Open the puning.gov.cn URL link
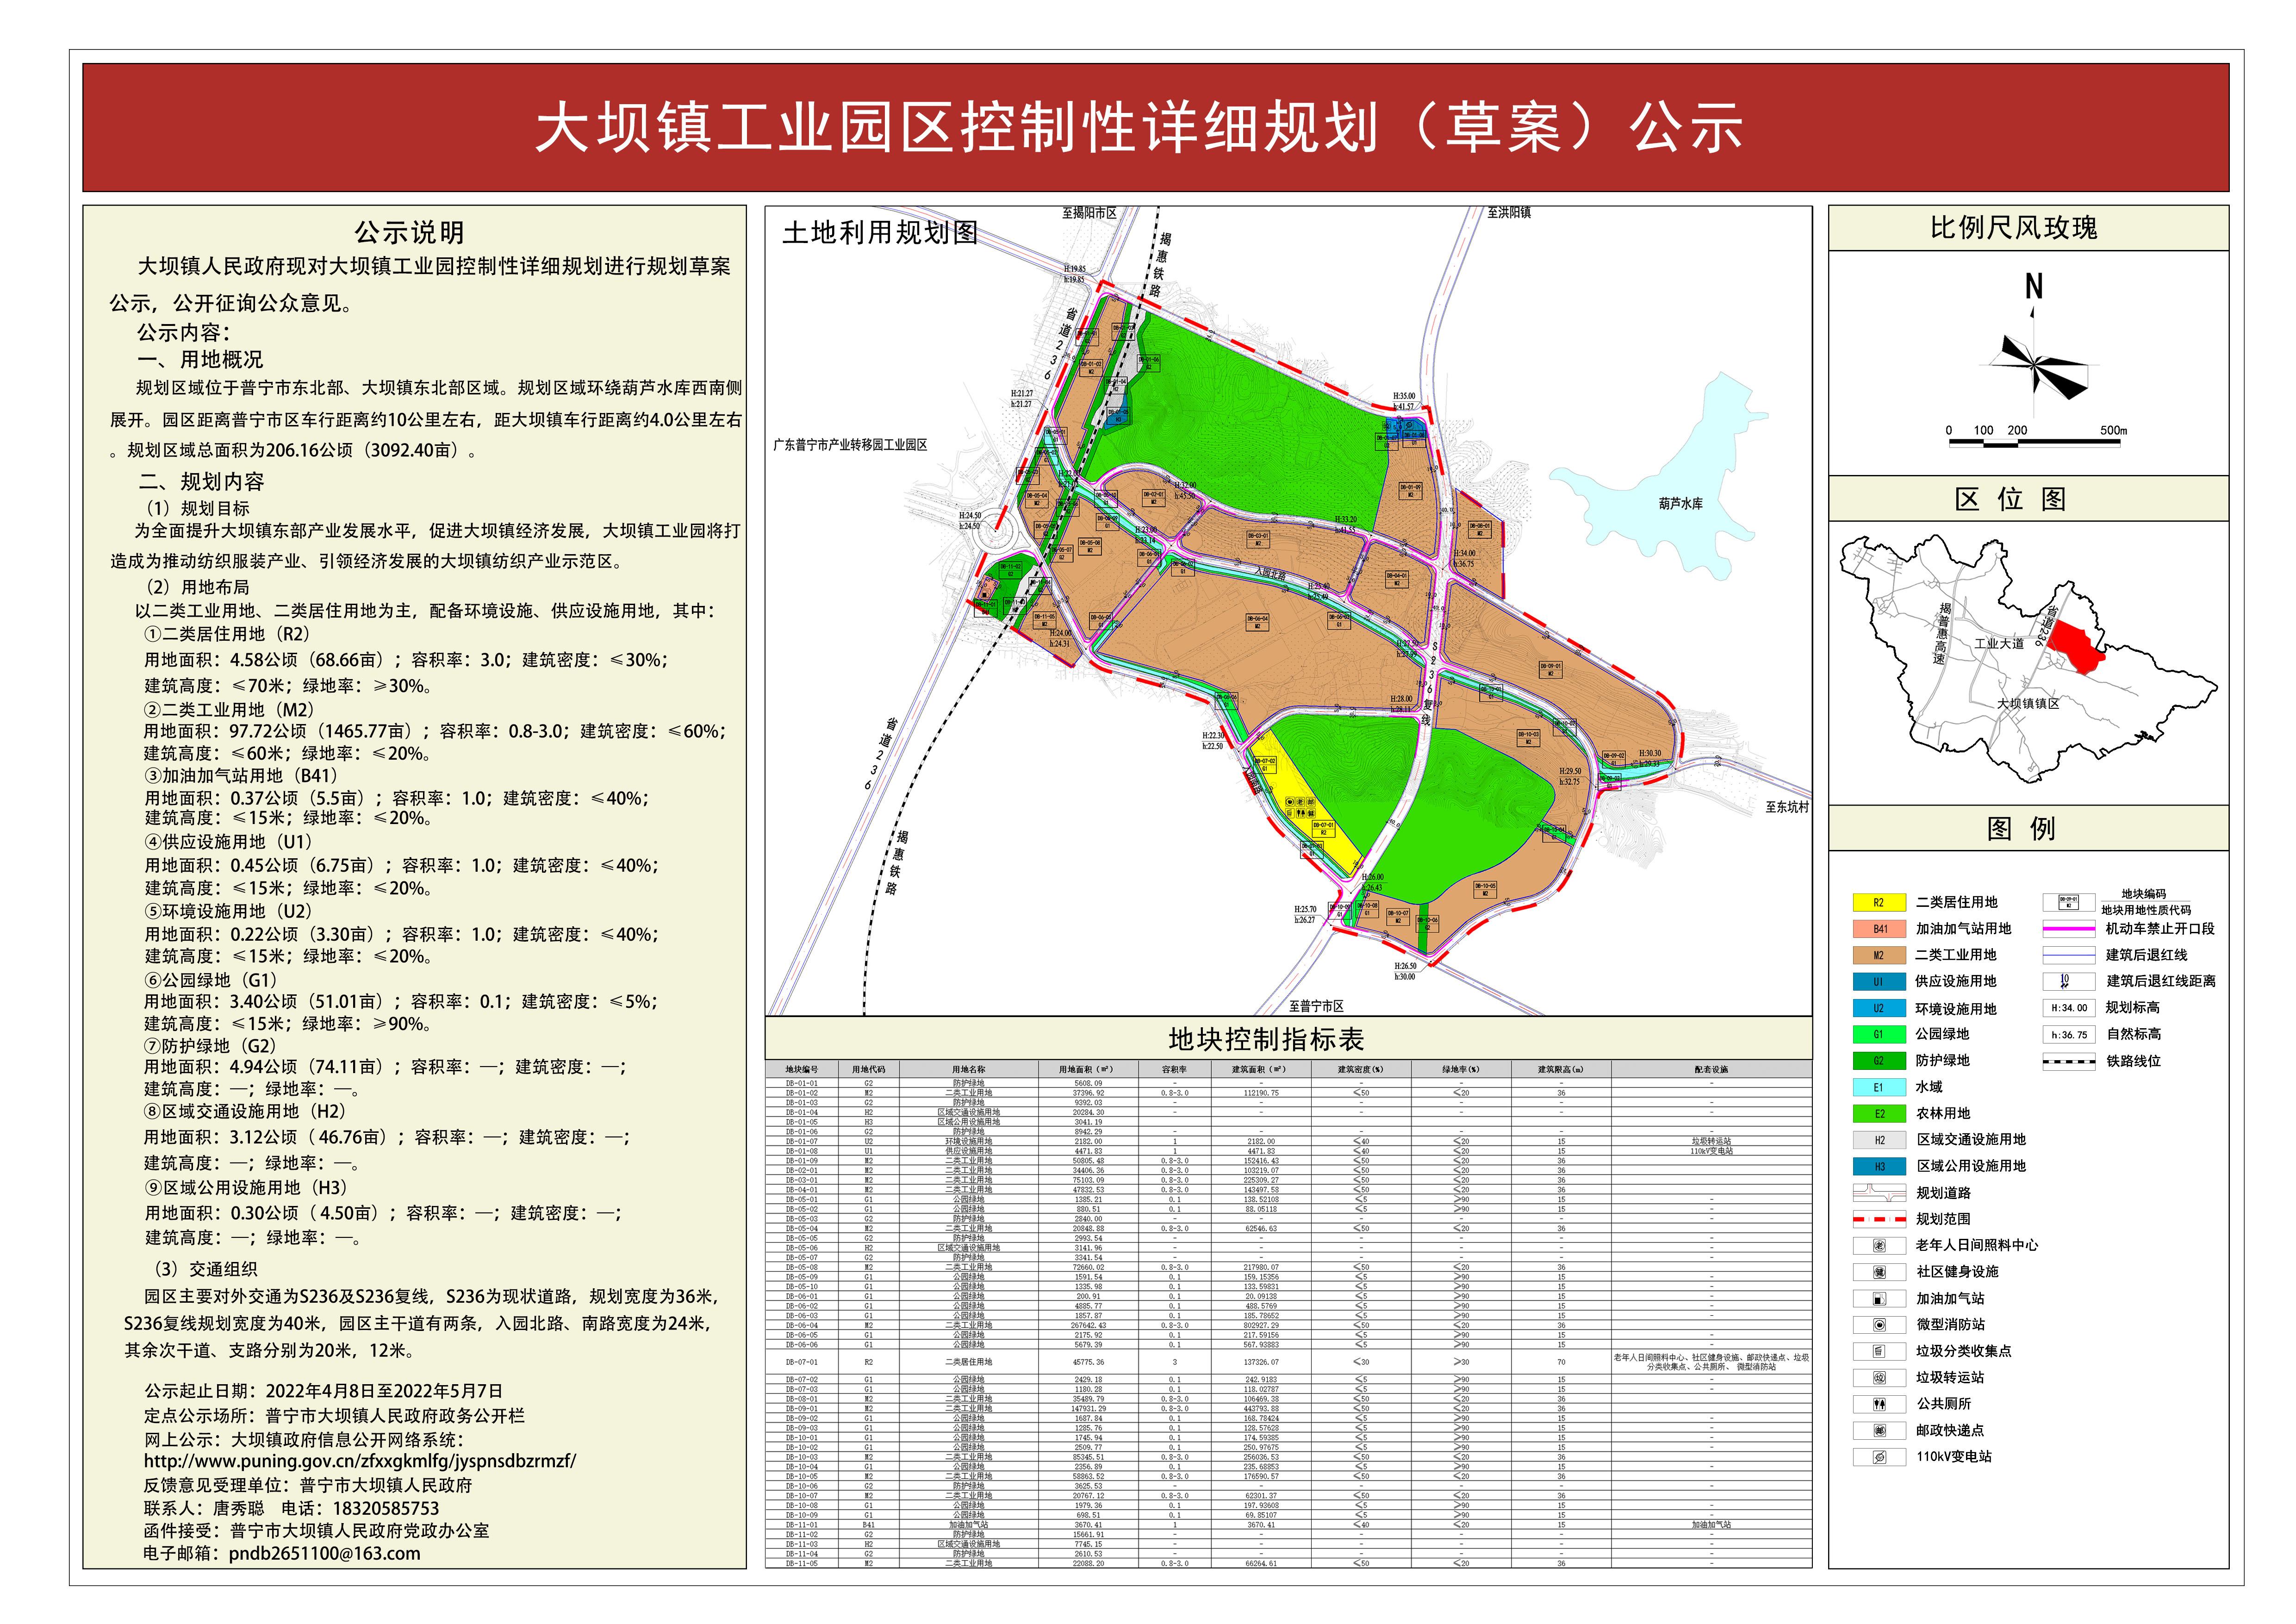Image resolution: width=2296 pixels, height=1624 pixels. click(x=360, y=1461)
